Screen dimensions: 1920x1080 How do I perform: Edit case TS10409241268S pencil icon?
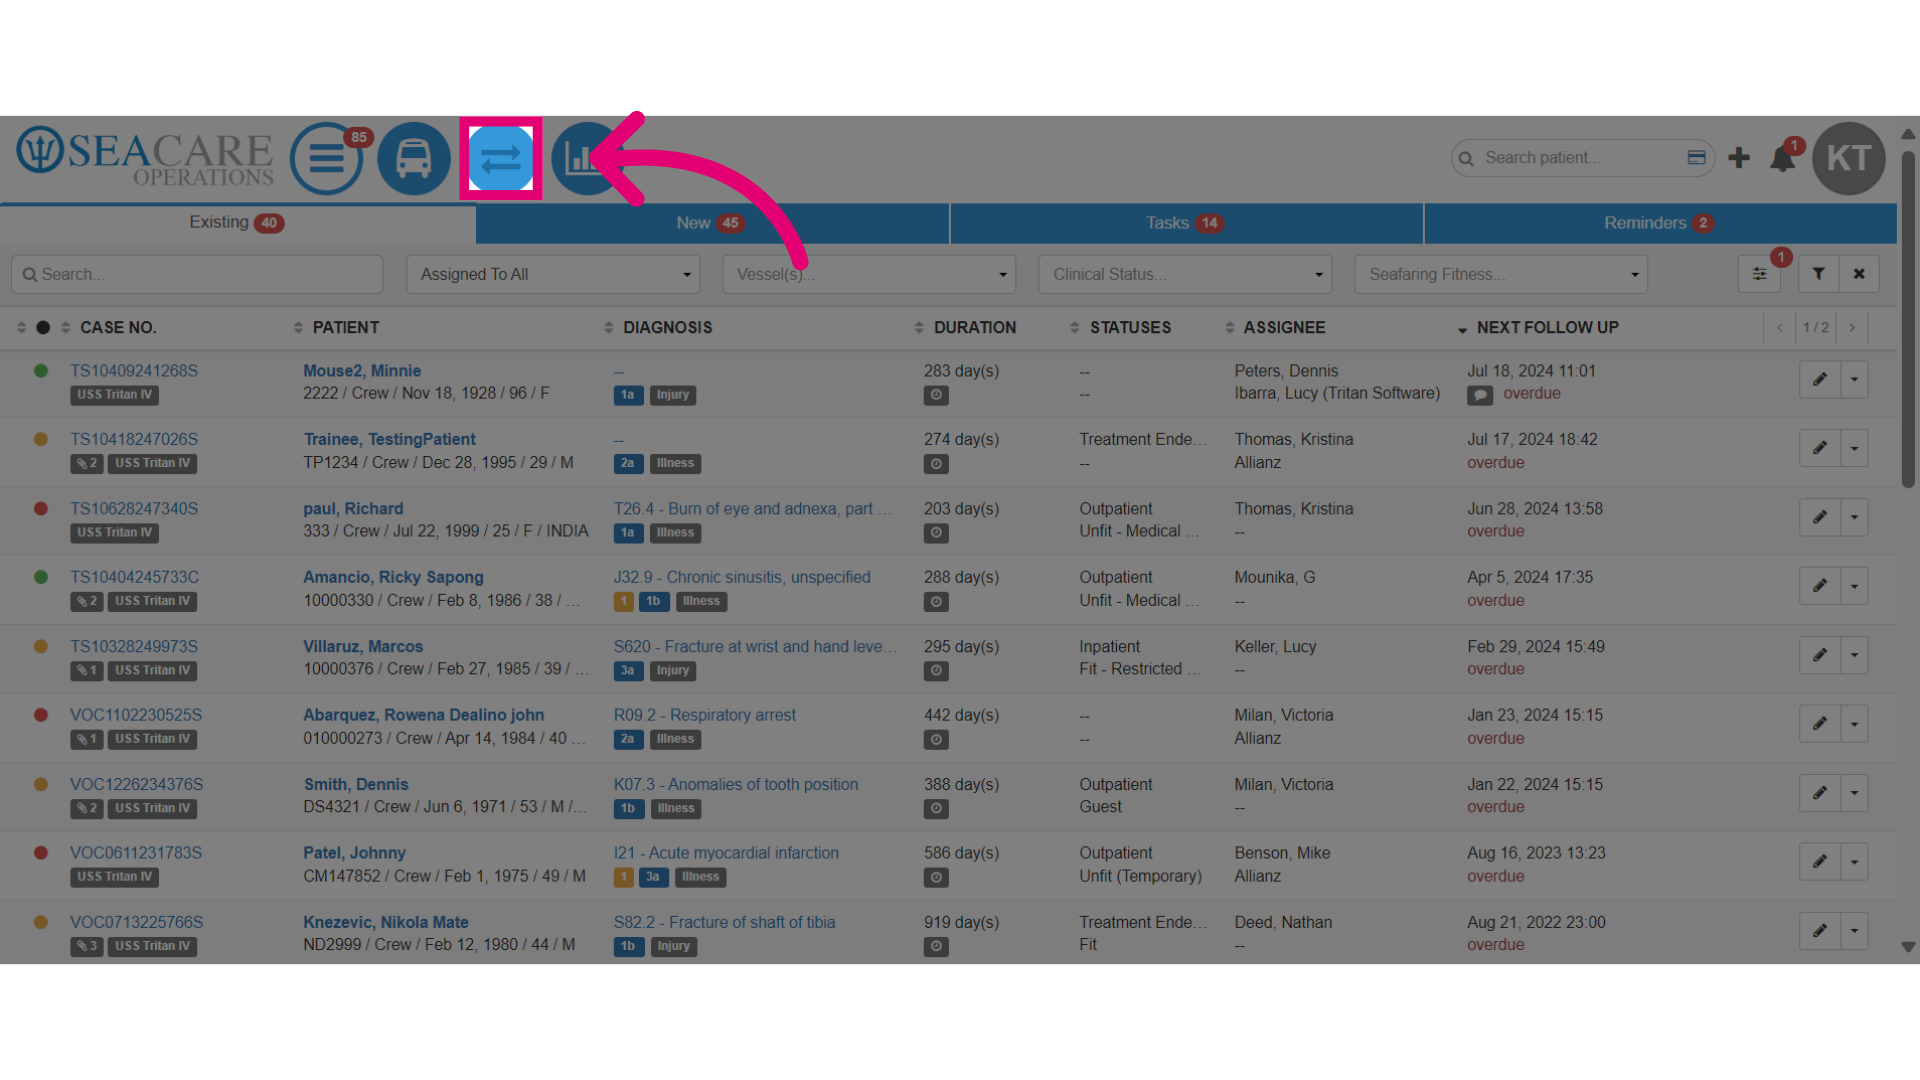click(x=1820, y=379)
